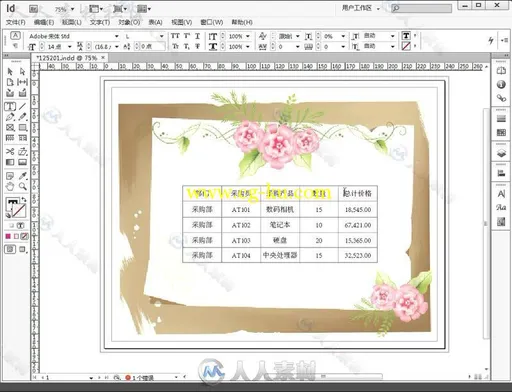
Task: Select the Gradient Swatch tool
Action: click(10, 162)
